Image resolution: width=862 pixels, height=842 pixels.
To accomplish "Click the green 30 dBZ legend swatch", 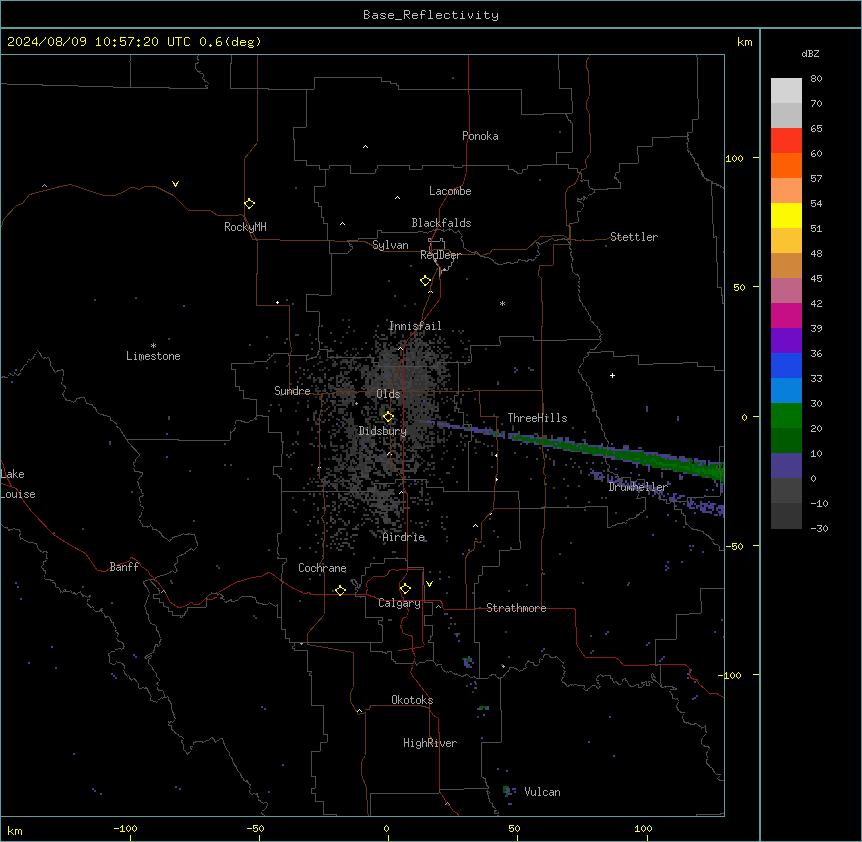I will point(786,416).
